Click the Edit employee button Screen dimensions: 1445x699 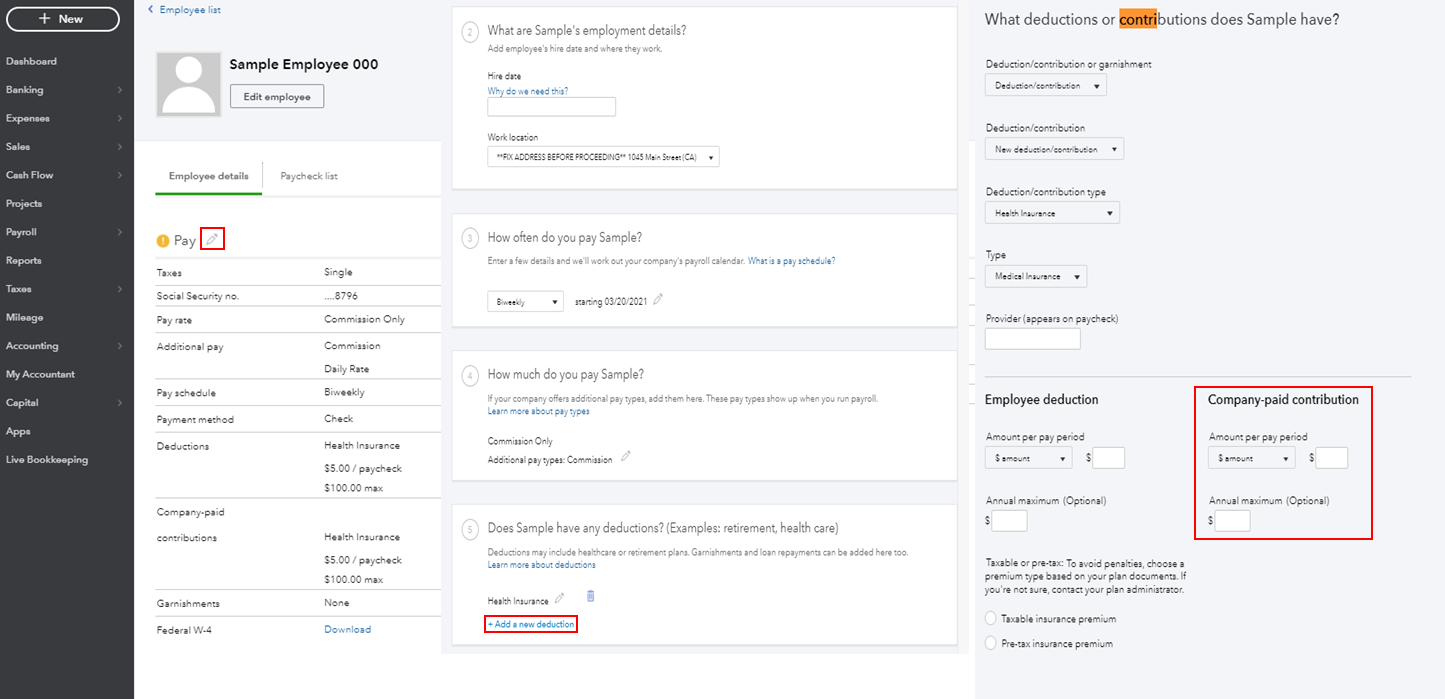tap(277, 97)
